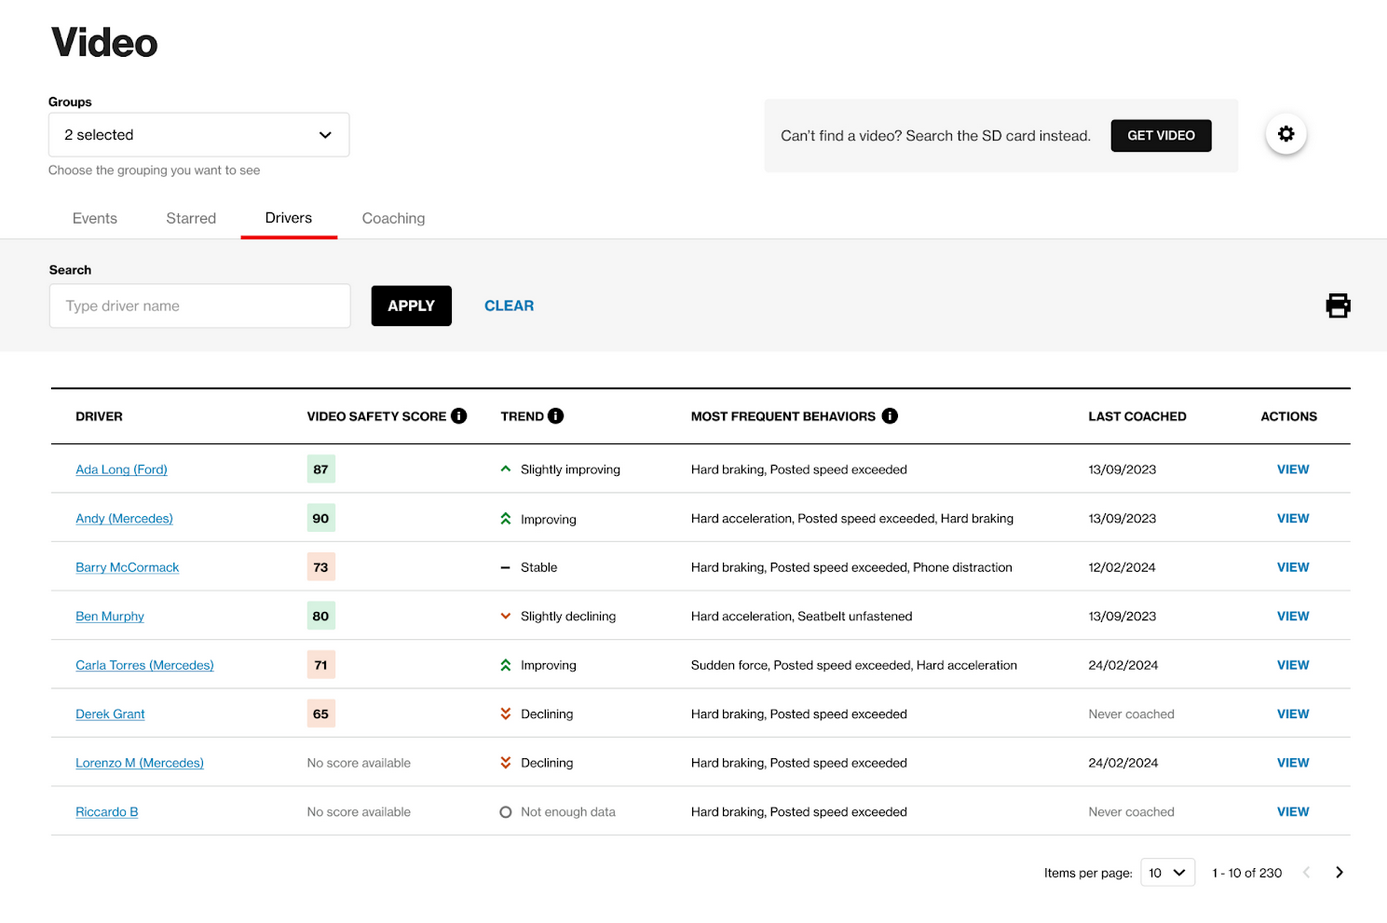Switch to the Starred tab

tap(190, 218)
